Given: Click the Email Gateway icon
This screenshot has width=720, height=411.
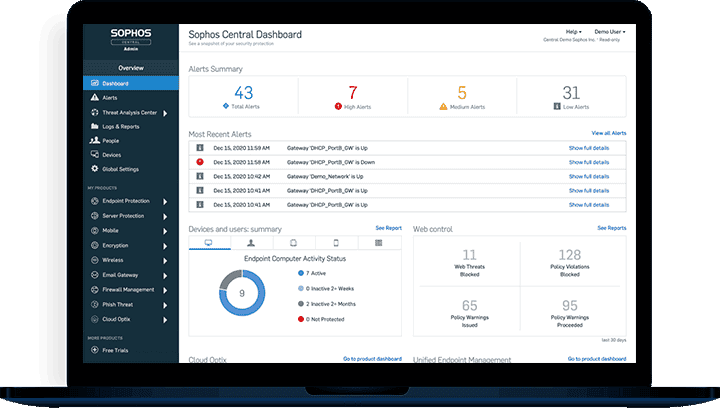Looking at the screenshot, I should click(95, 275).
